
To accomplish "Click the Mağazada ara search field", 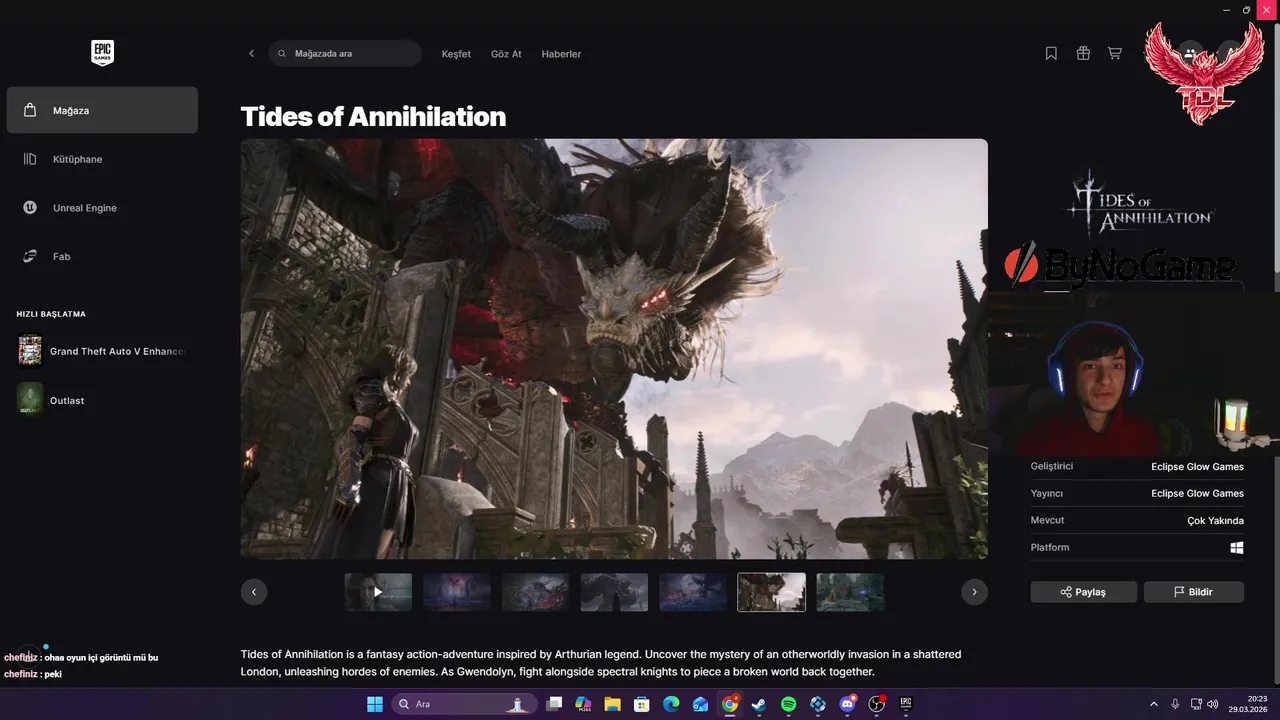I will click(345, 54).
